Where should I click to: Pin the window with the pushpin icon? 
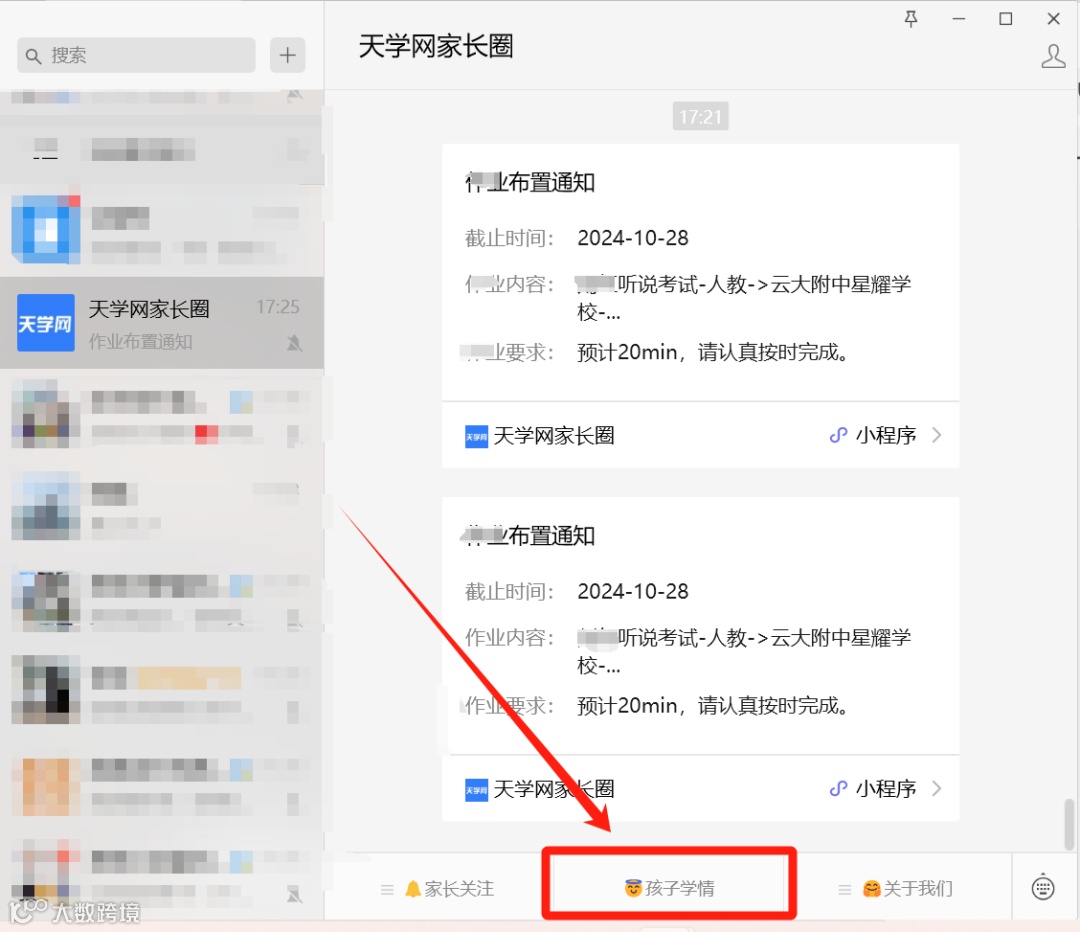911,19
